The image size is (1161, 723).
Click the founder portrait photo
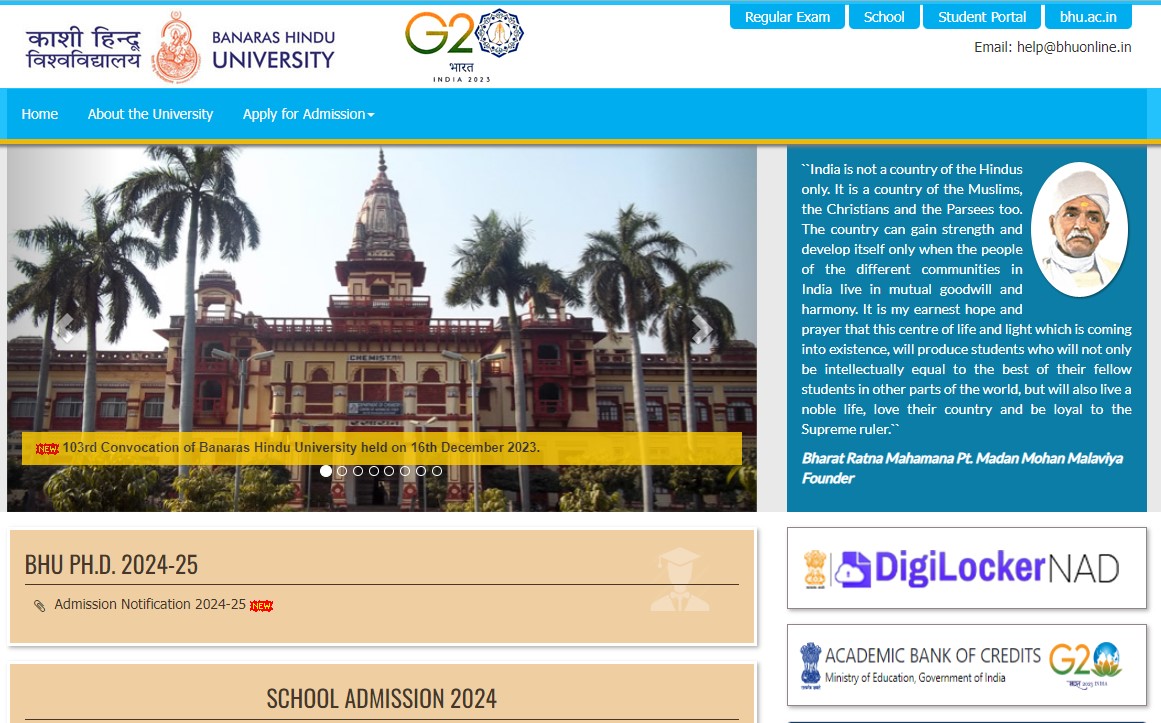pos(1079,229)
